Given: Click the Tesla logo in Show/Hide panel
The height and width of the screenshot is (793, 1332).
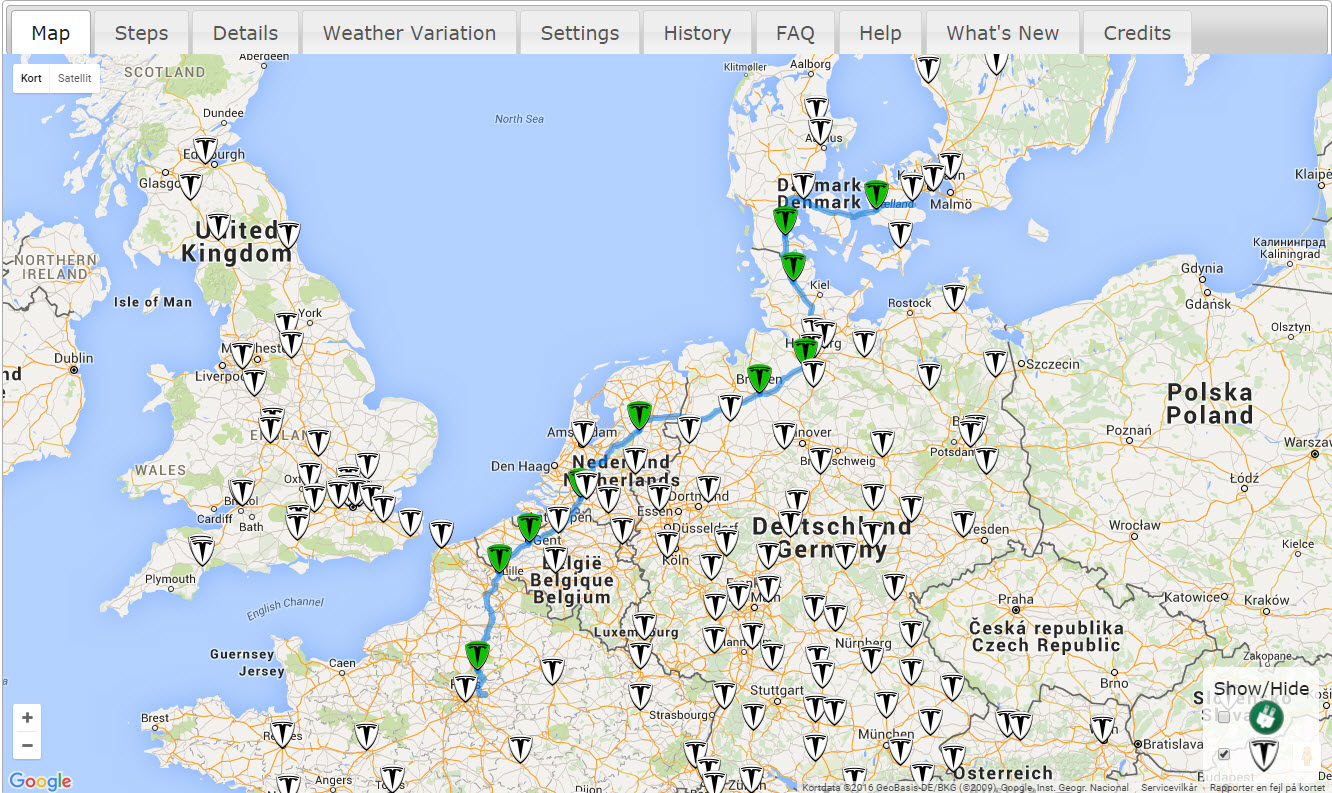Looking at the screenshot, I should [x=1264, y=753].
